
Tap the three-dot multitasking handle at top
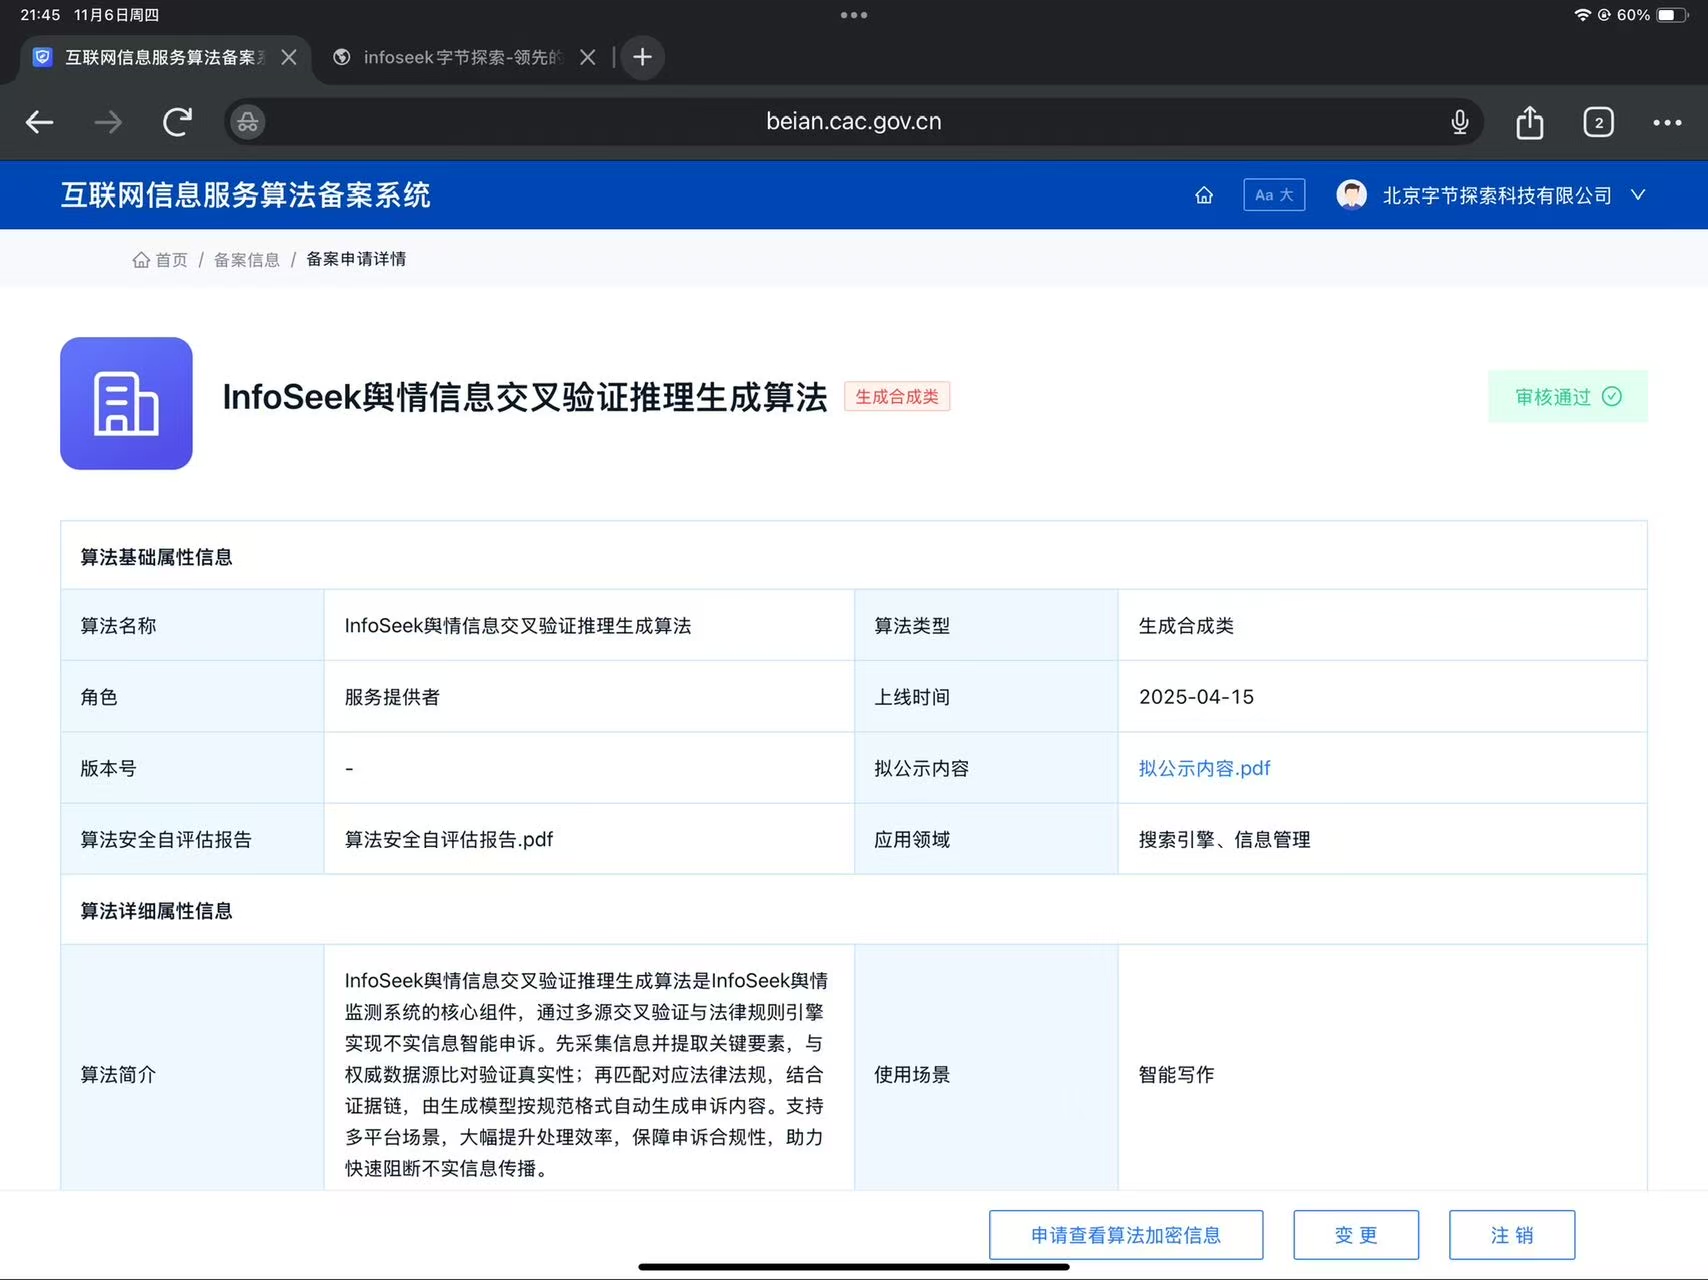[x=854, y=15]
